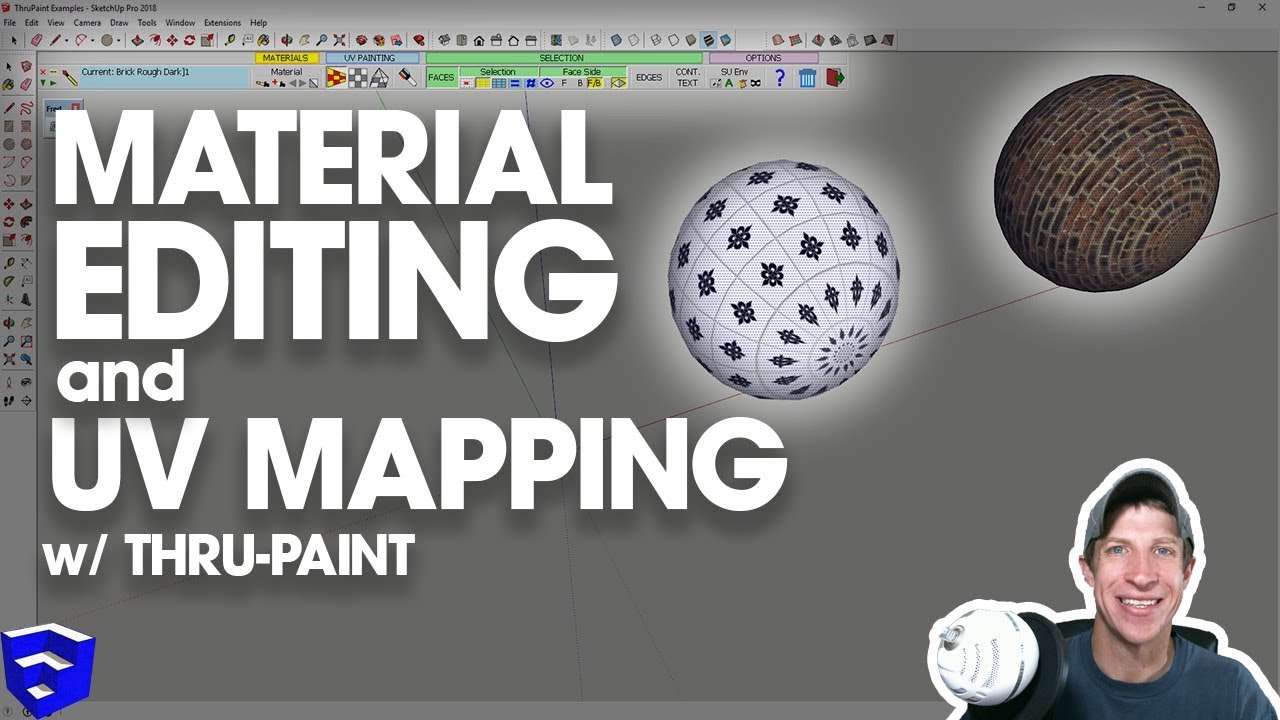Open the Extensions menu

coord(222,22)
